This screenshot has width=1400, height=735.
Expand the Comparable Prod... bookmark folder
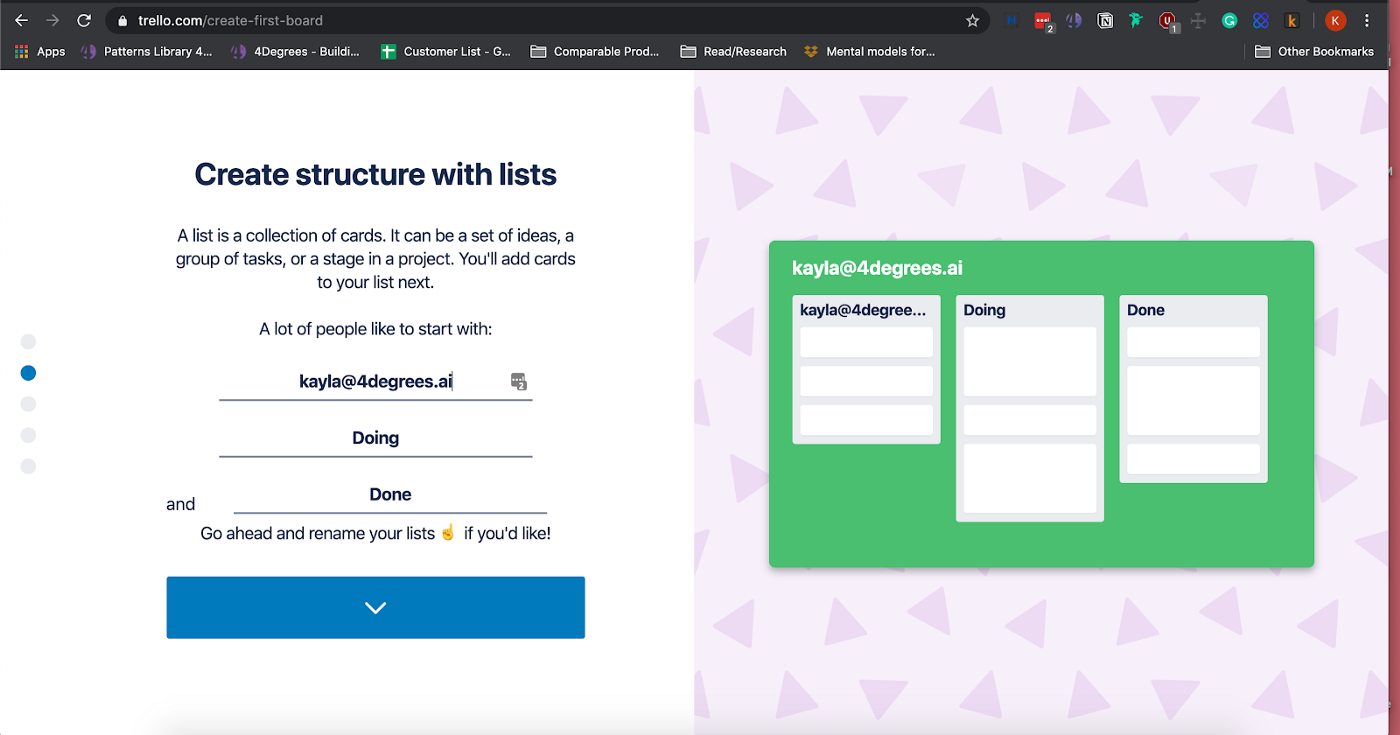coord(595,51)
